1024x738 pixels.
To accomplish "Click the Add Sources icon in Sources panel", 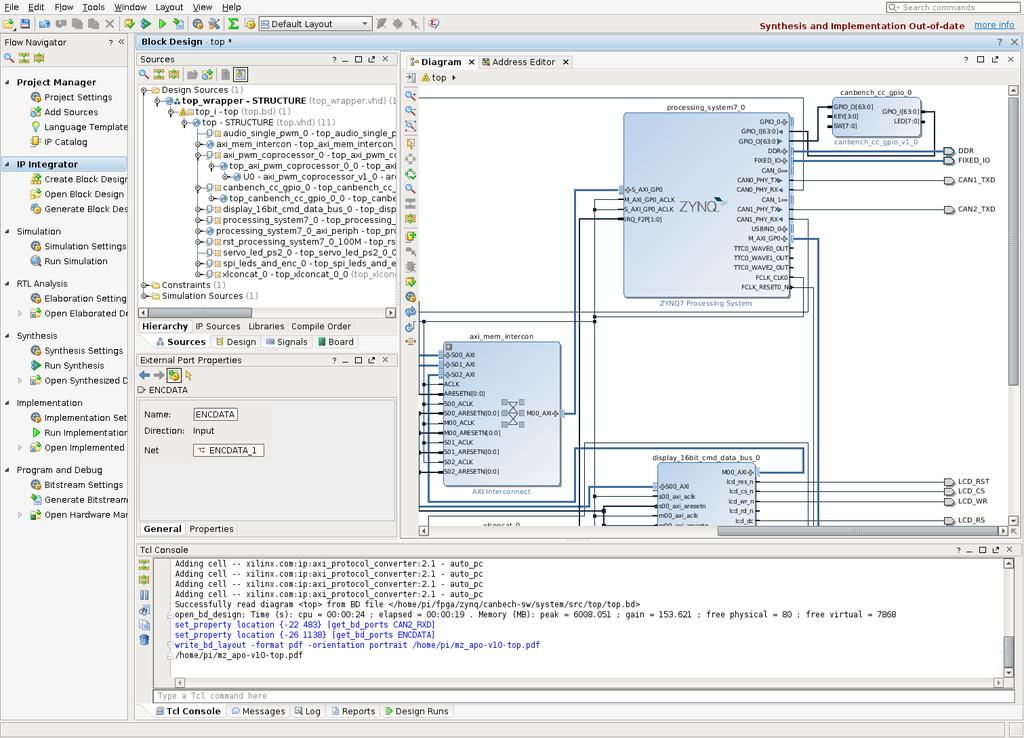I will (208, 74).
